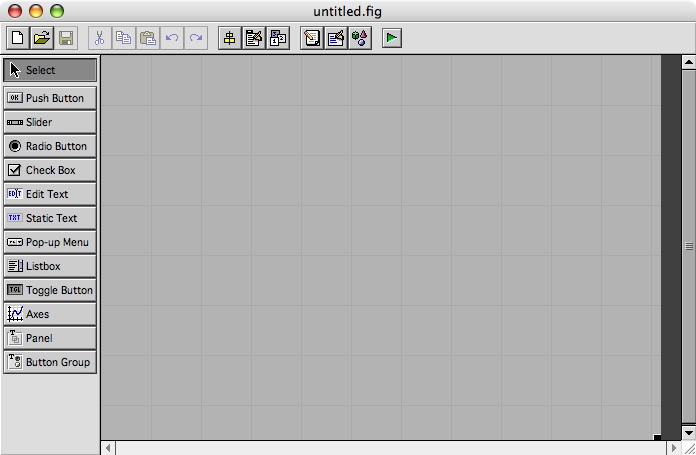Paste from clipboard toolbar icon

[148, 38]
